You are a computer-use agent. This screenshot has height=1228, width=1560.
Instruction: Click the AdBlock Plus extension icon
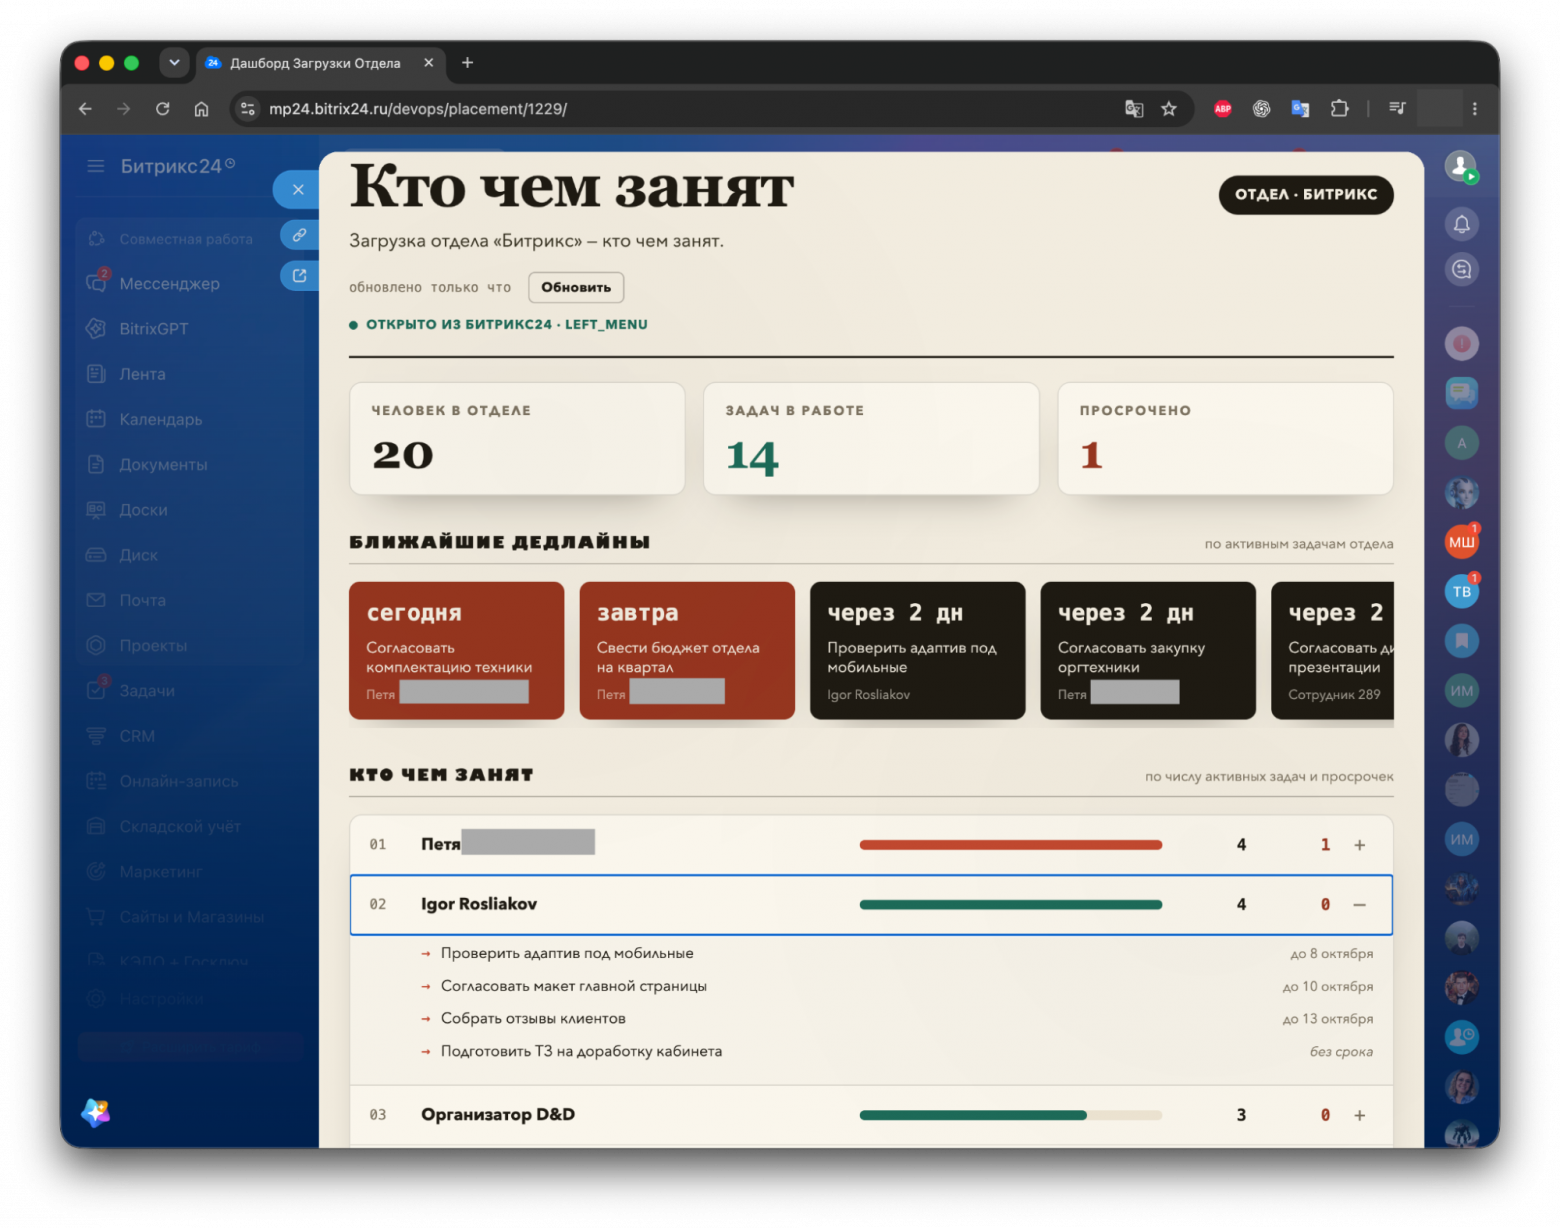1222,109
